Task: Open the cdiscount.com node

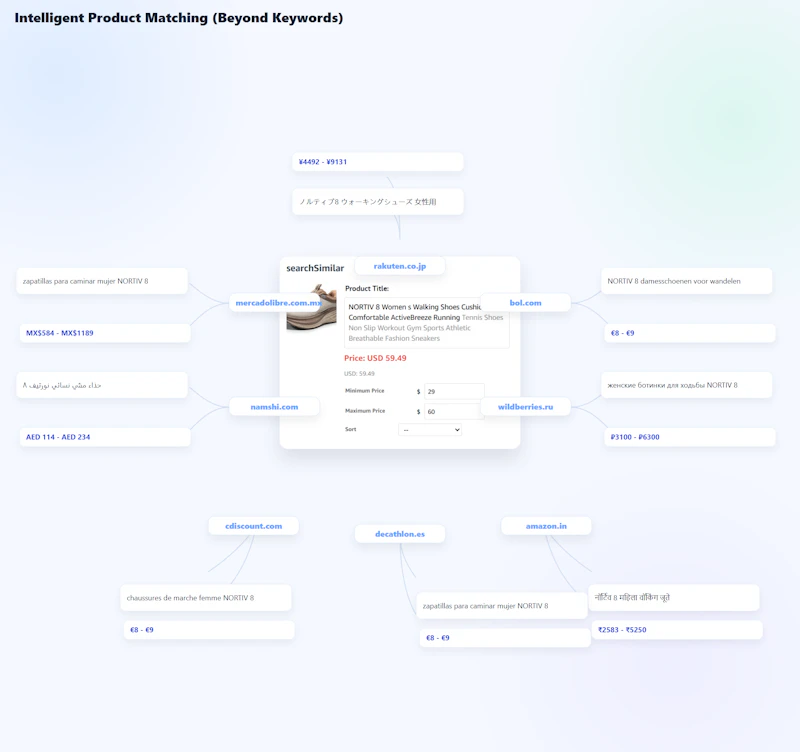Action: click(x=254, y=526)
